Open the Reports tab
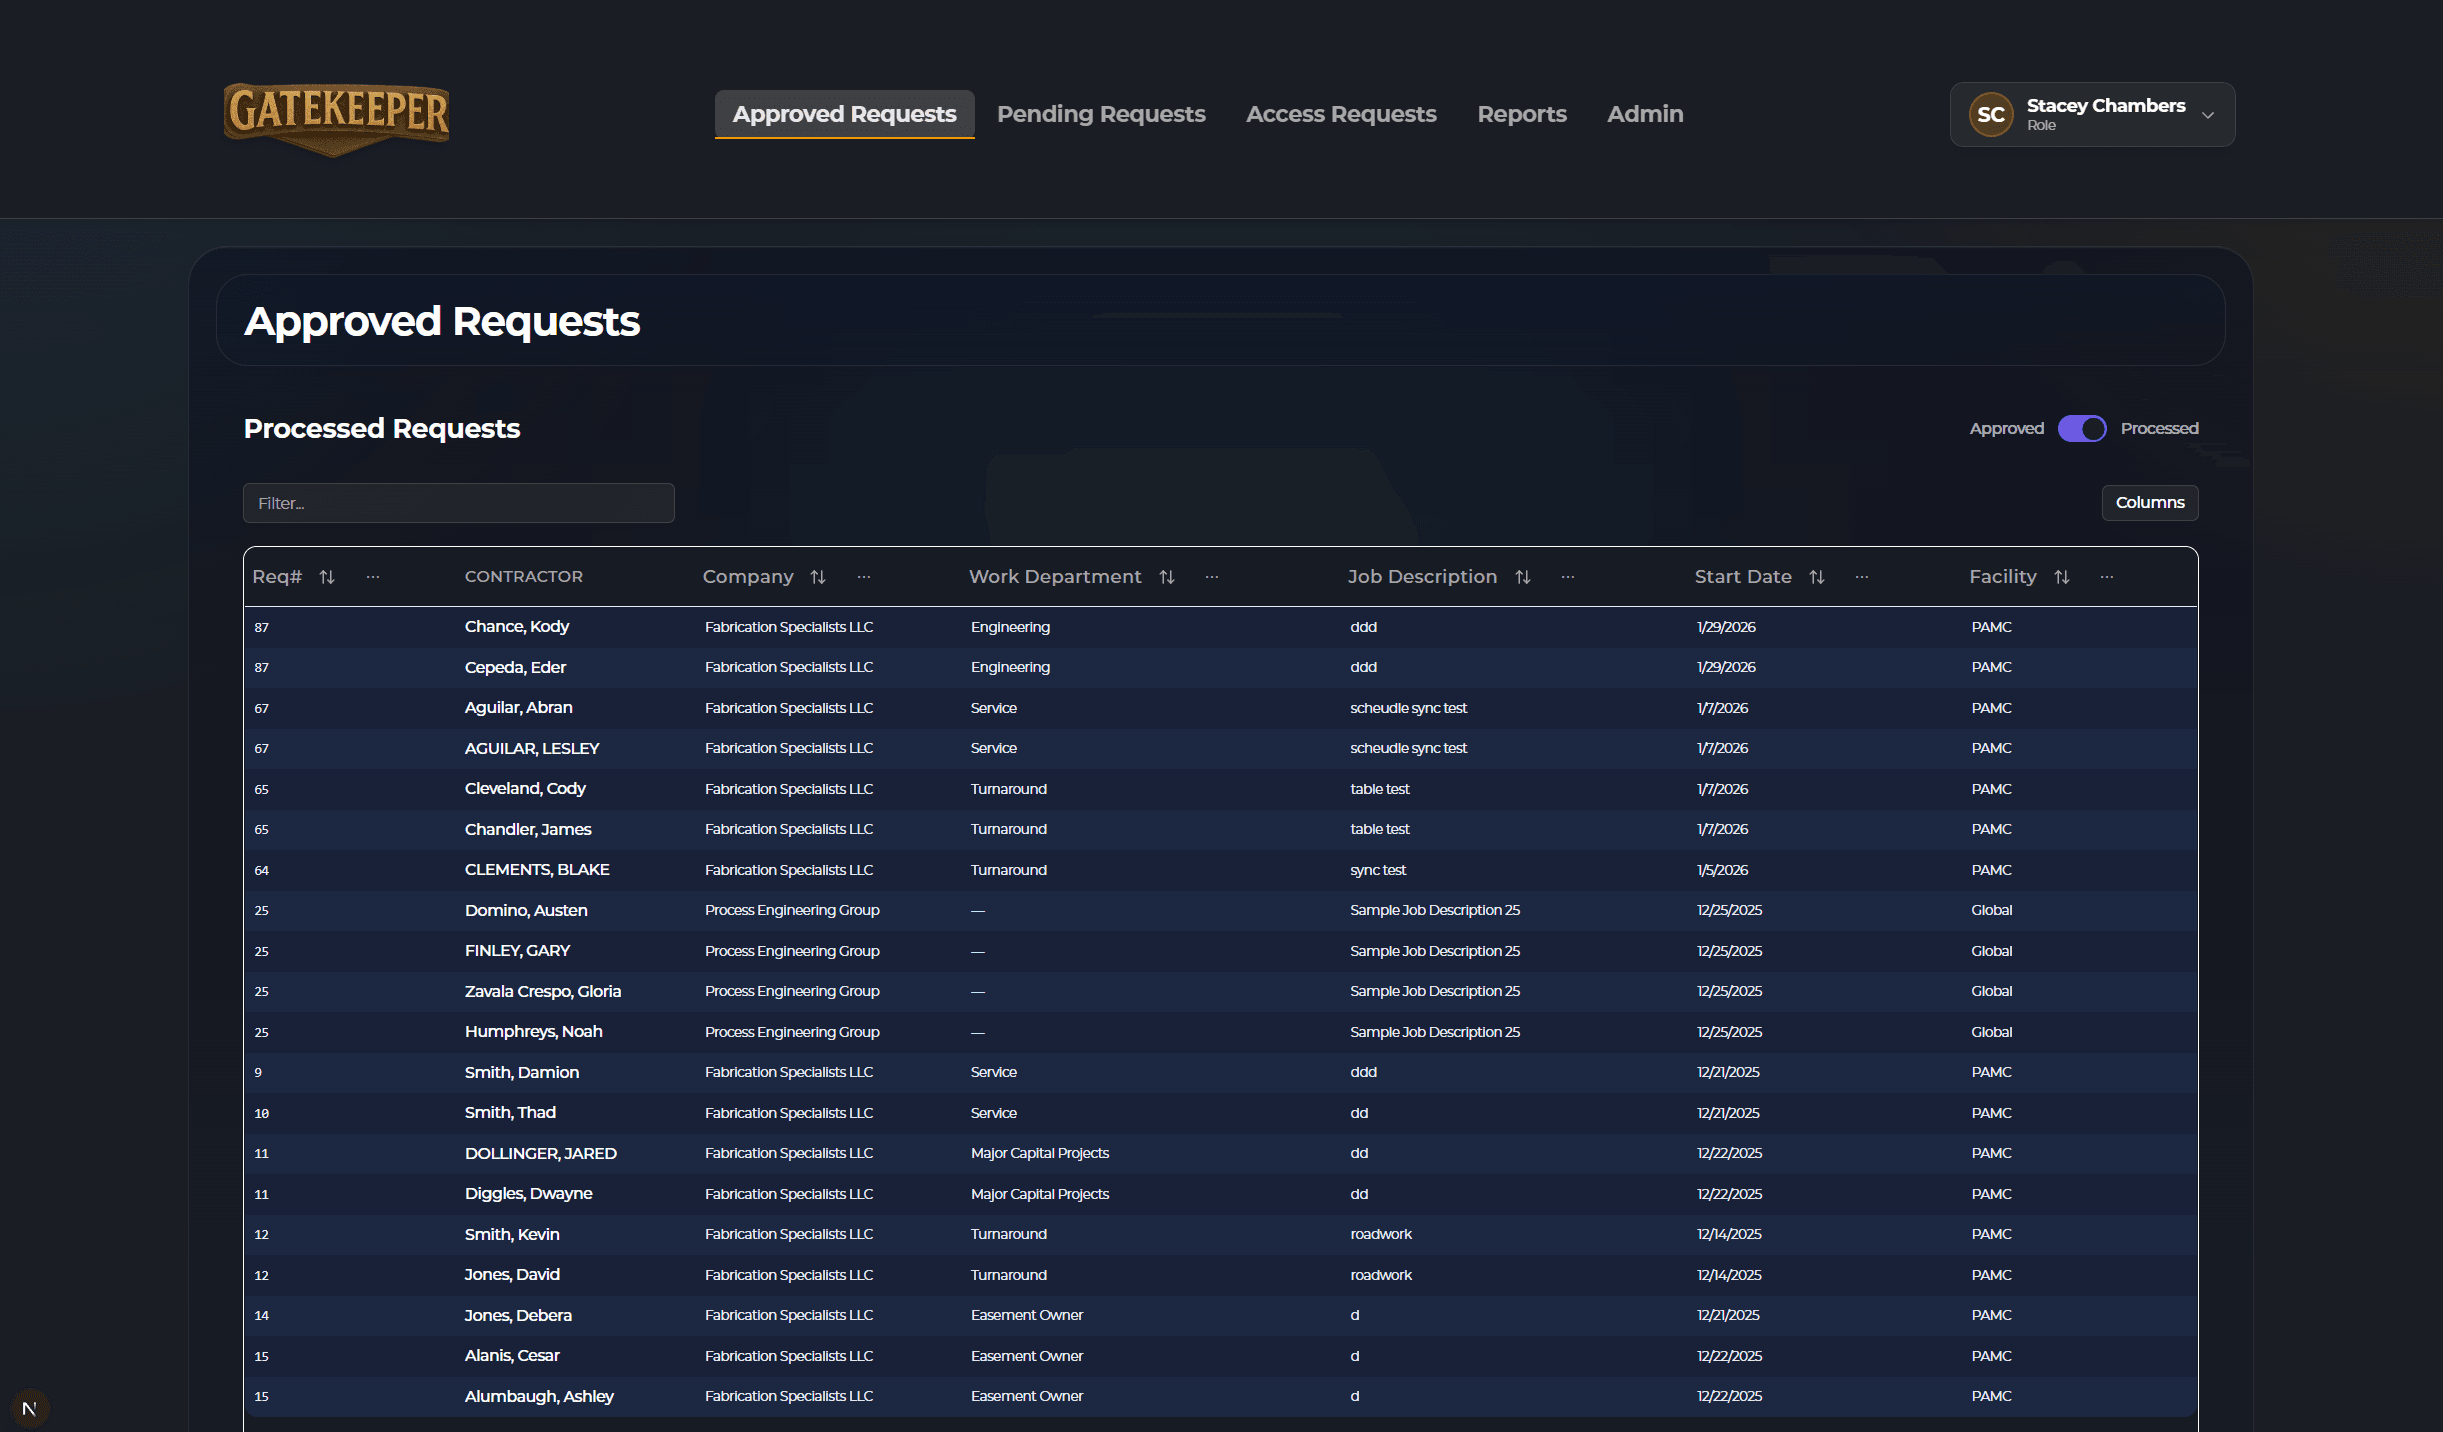The width and height of the screenshot is (2443, 1432). pyautogui.click(x=1522, y=114)
